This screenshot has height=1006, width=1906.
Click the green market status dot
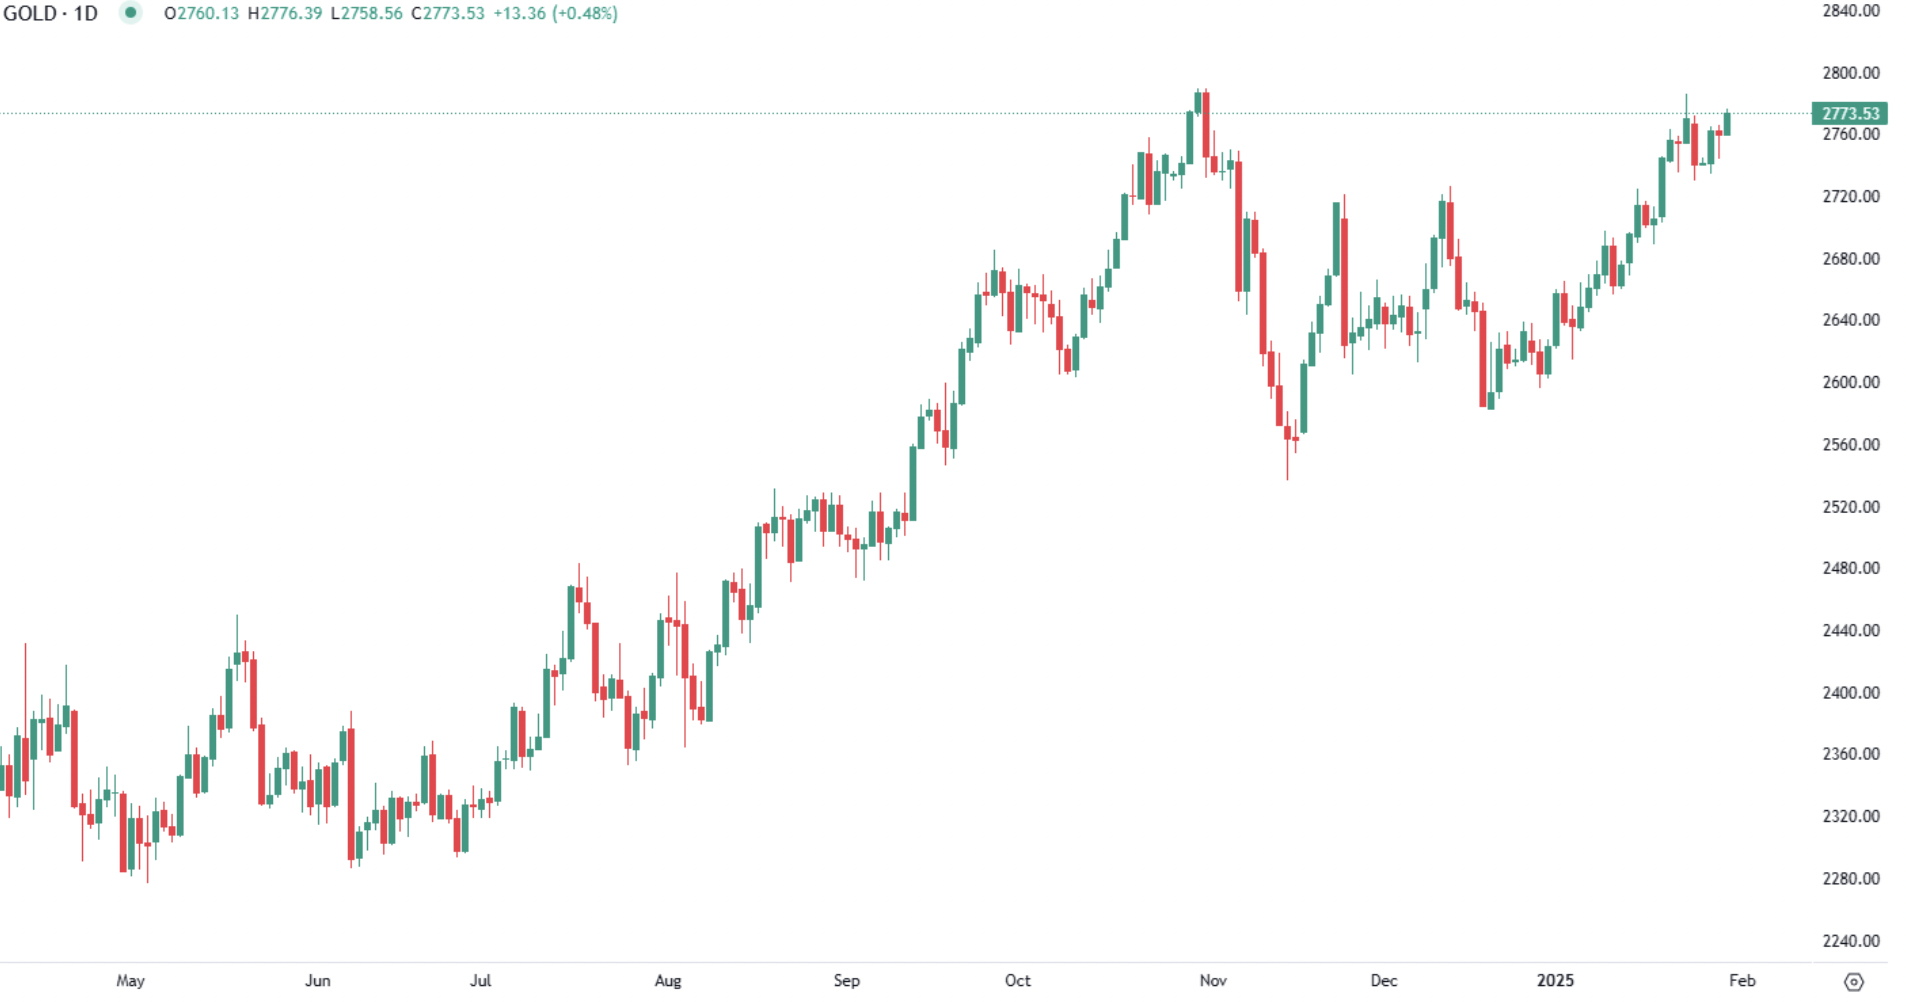click(x=130, y=13)
